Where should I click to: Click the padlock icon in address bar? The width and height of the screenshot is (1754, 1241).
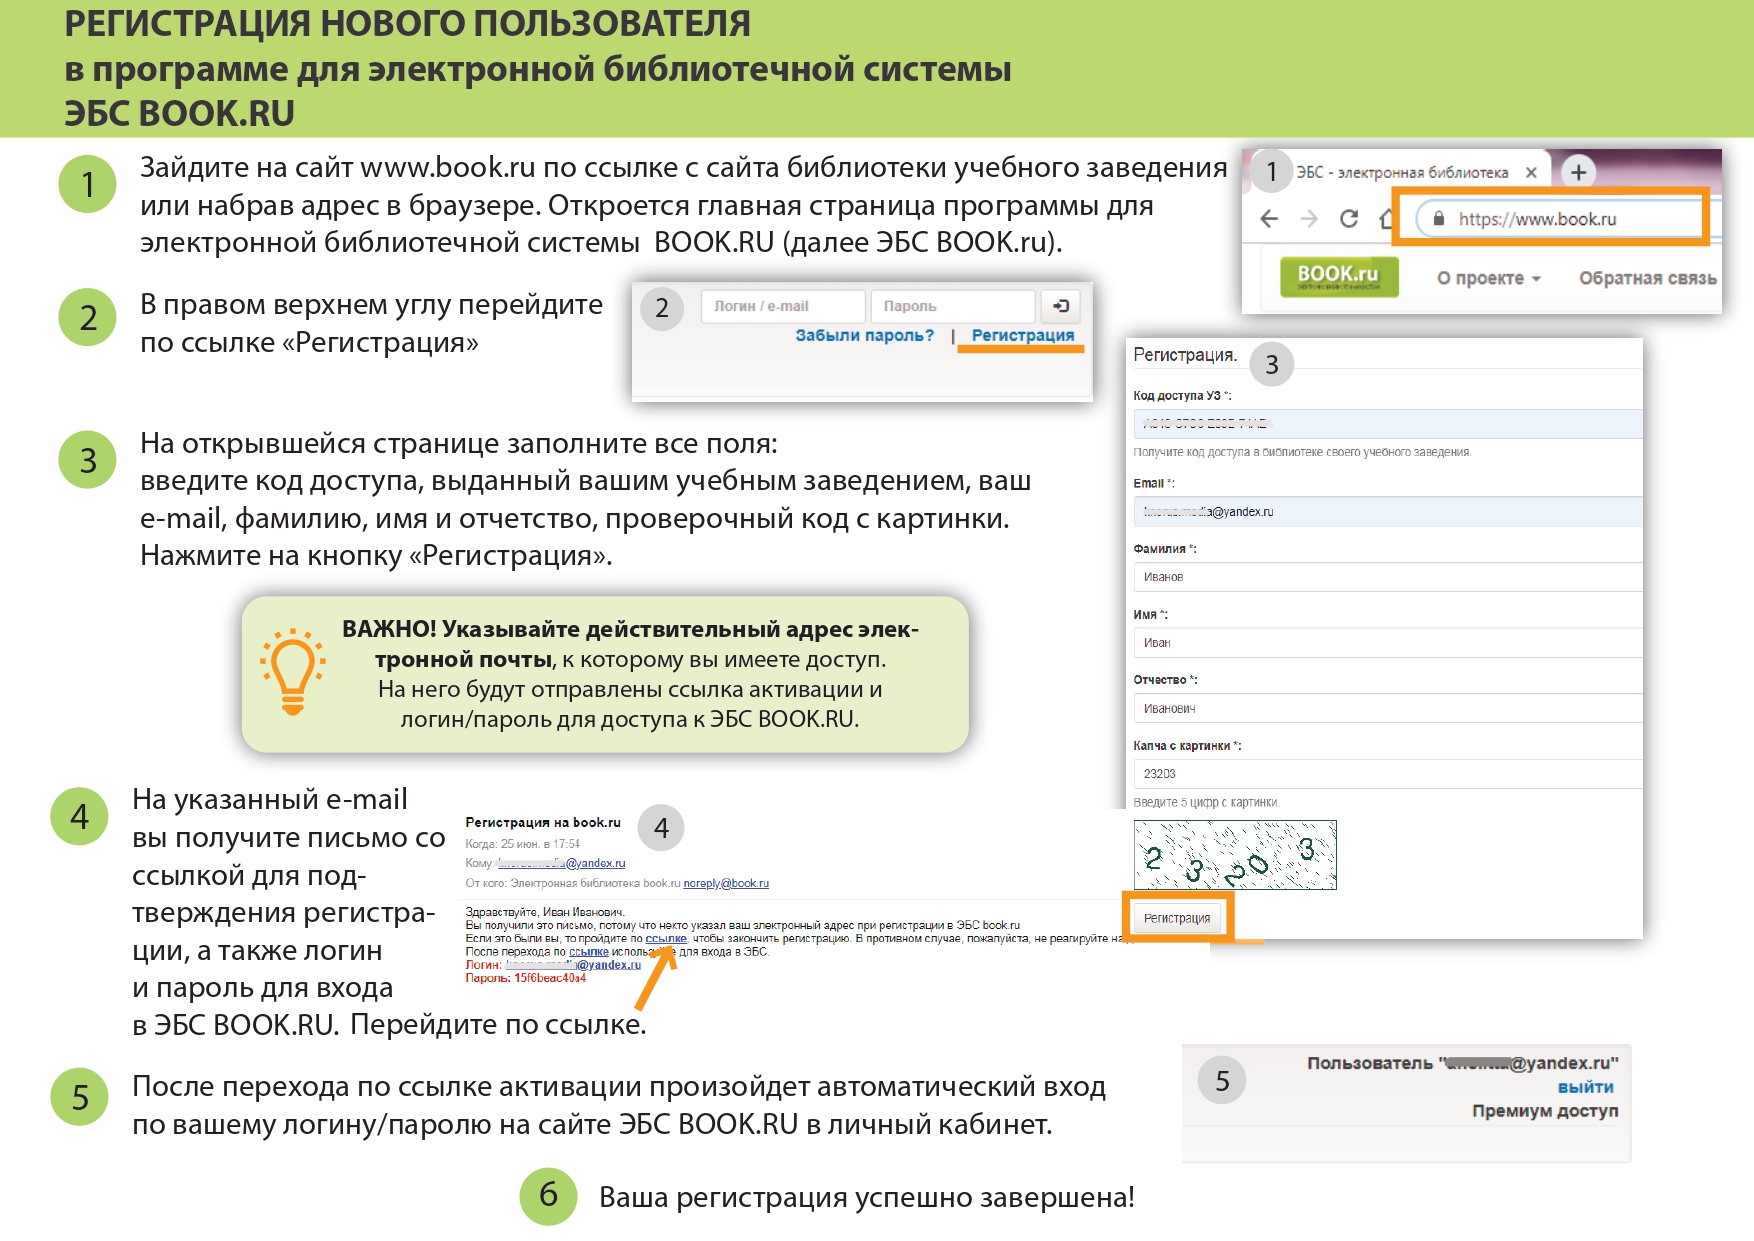(1438, 219)
